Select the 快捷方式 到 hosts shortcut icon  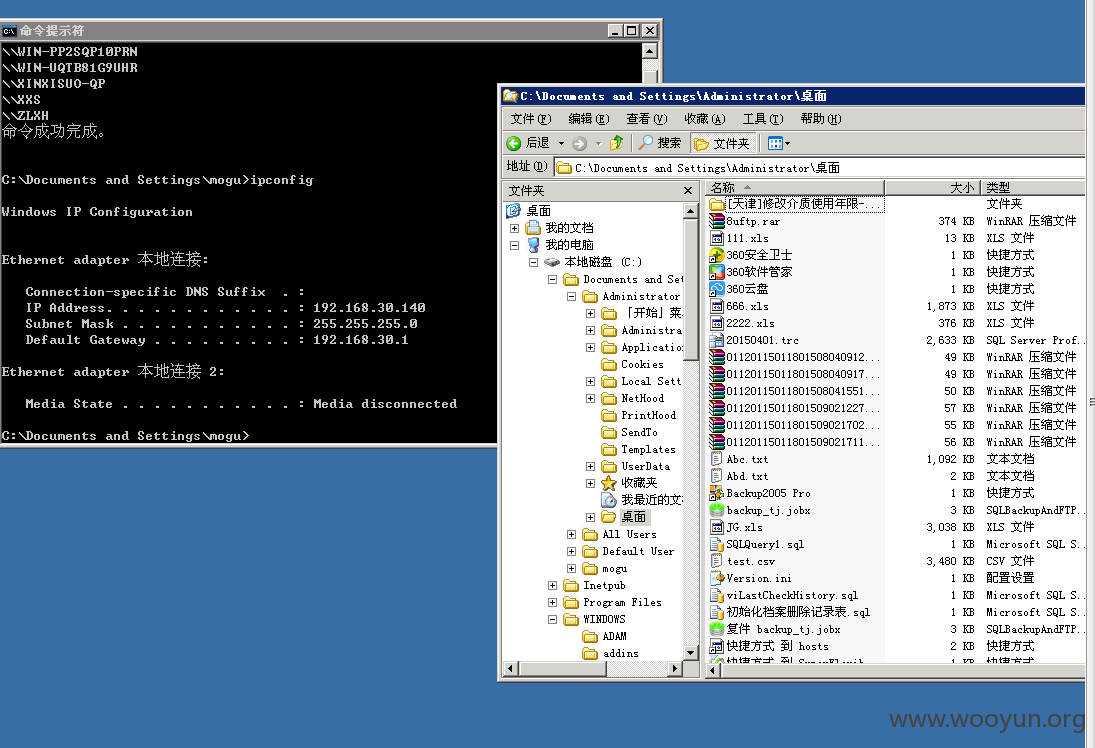[716, 646]
